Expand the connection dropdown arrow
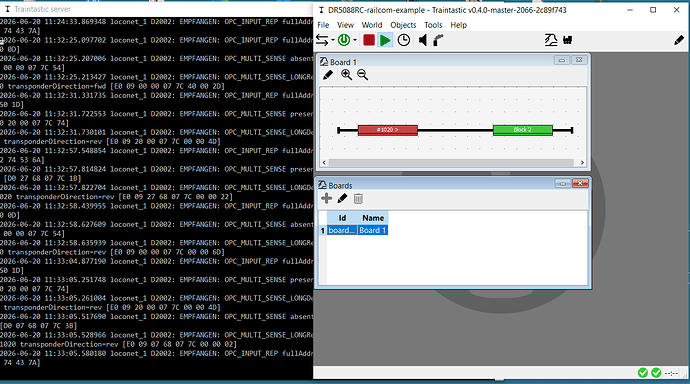 click(x=333, y=40)
